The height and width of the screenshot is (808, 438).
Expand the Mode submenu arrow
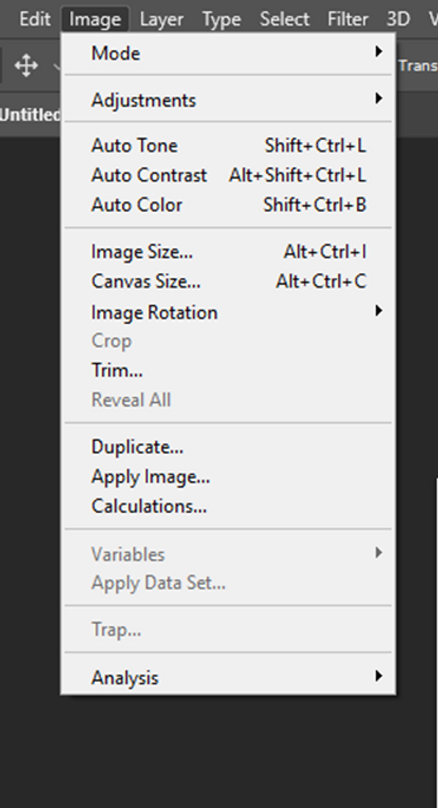click(379, 52)
